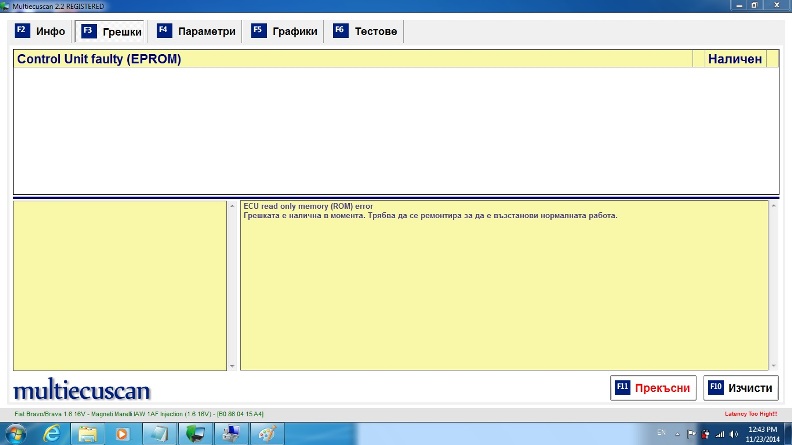Launch Internet Explorer from taskbar
Image resolution: width=792 pixels, height=445 pixels.
pos(52,434)
